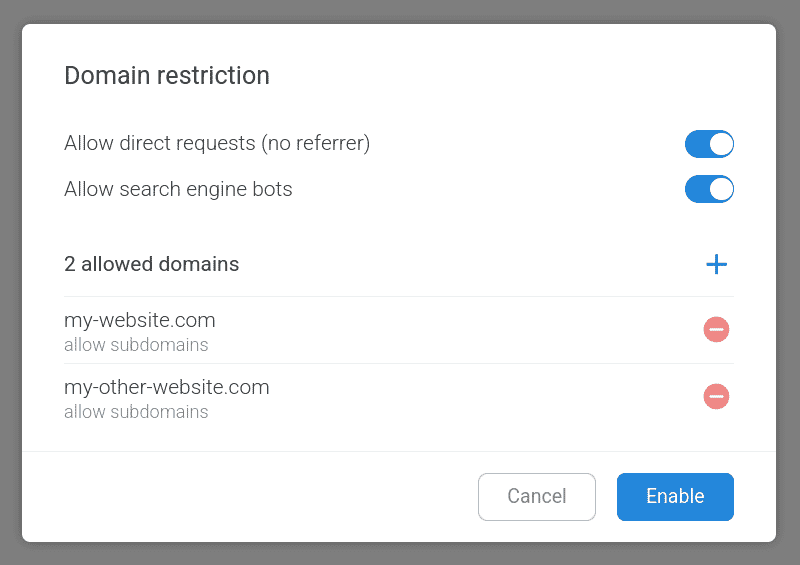Delete the my-other-website.com domain entry

(716, 396)
